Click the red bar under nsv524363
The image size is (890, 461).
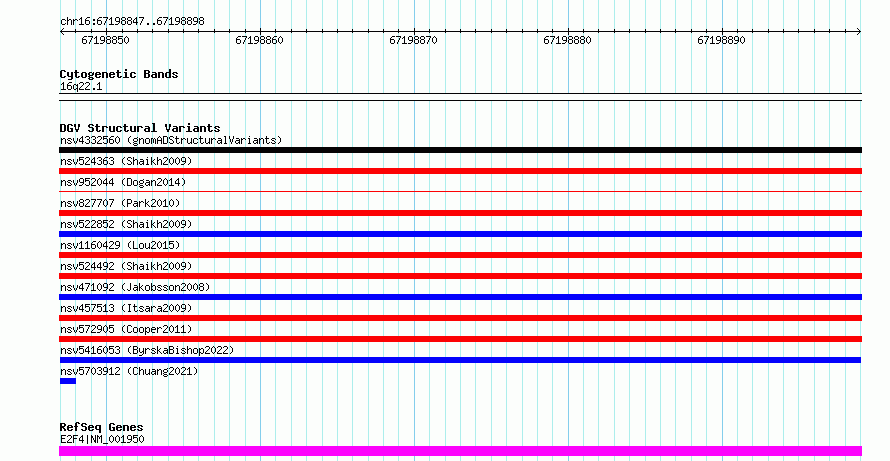460,171
